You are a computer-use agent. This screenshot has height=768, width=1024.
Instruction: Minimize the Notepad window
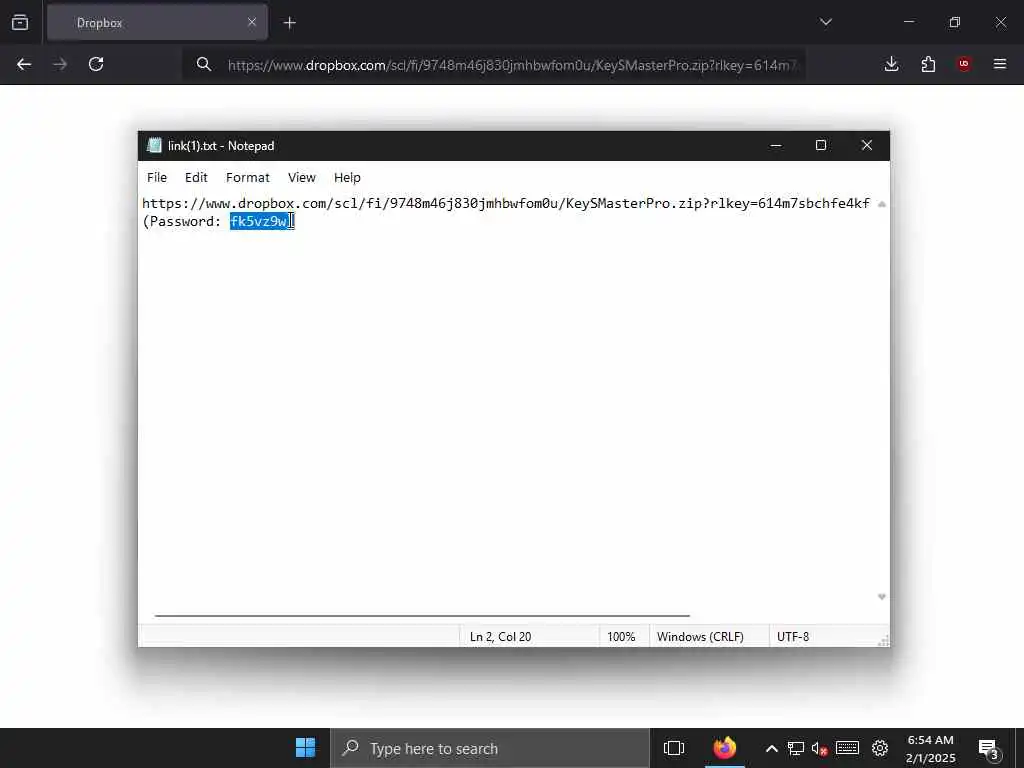776,146
